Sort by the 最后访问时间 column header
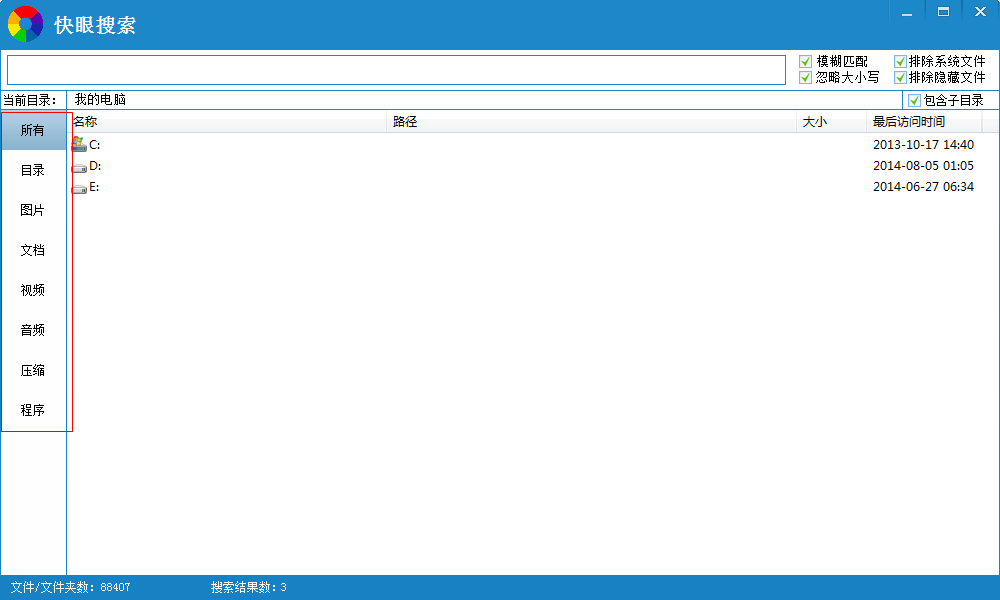This screenshot has height=600, width=1000. point(925,122)
